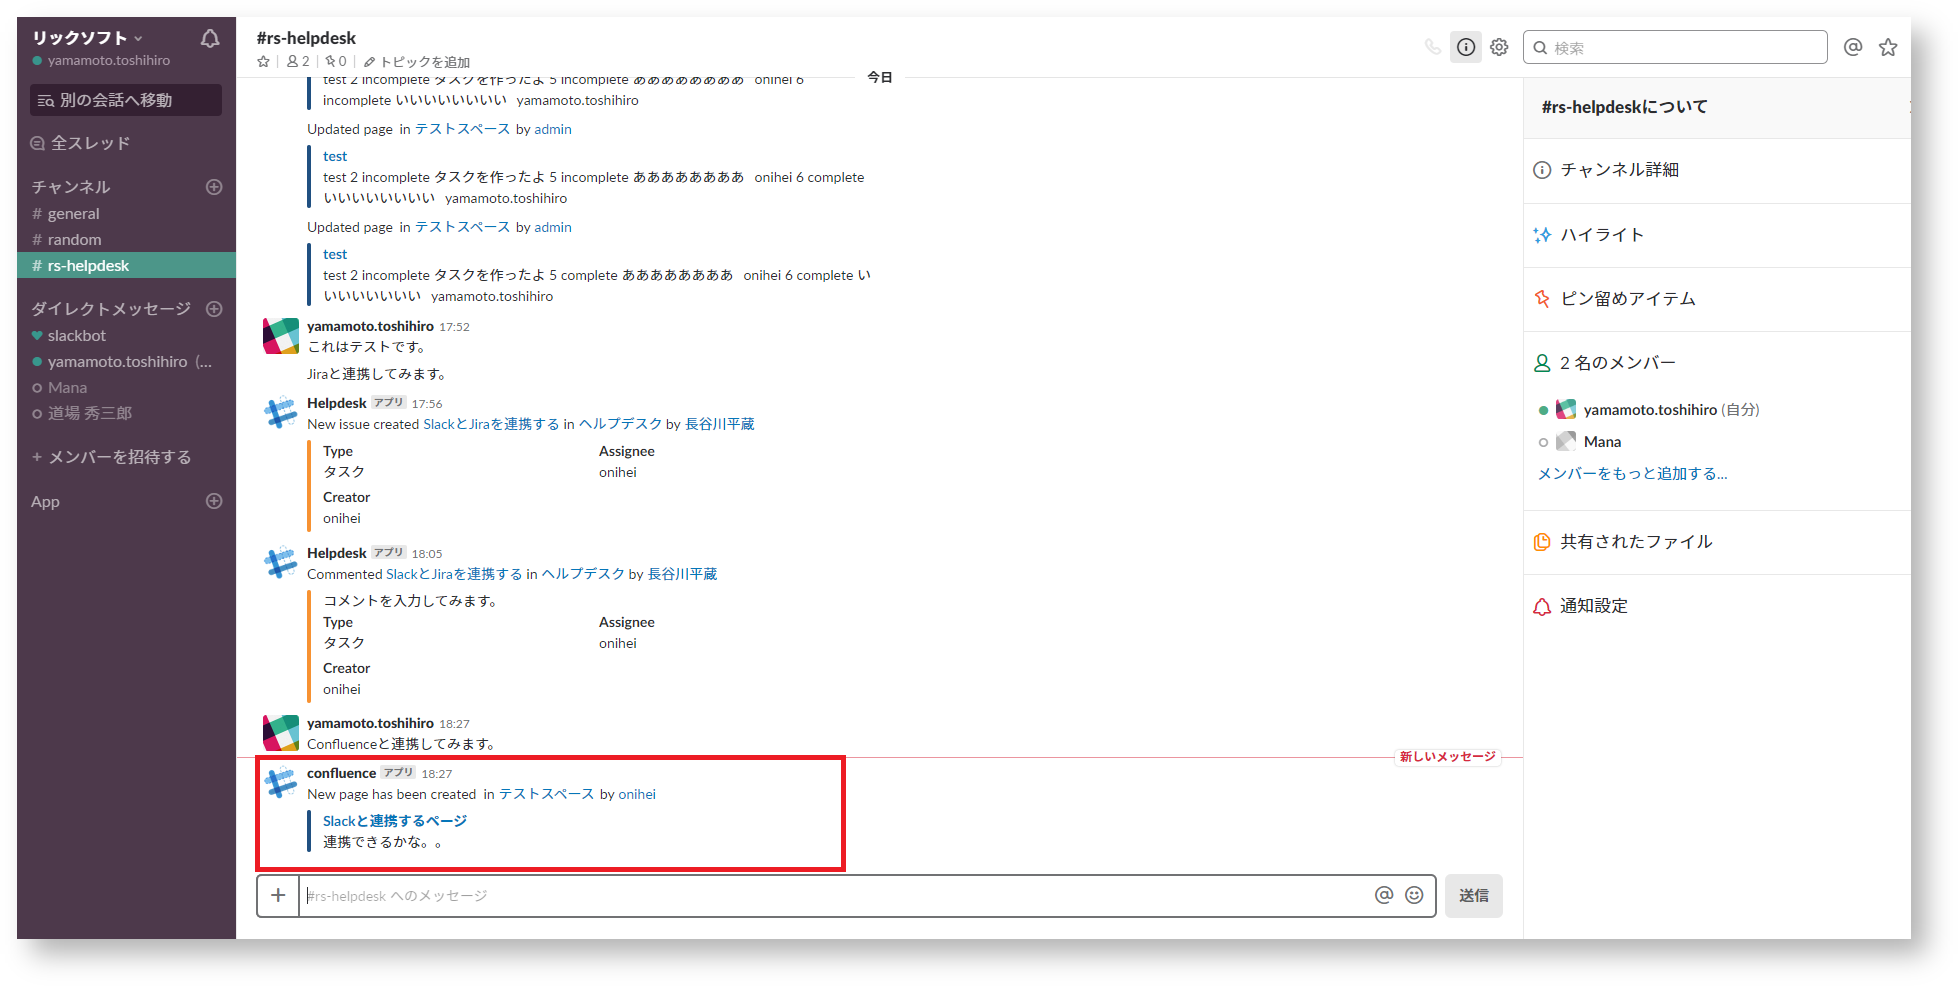Open yamamoto.toshihiro (自分) member profile
This screenshot has height=987, width=1959.
1648,410
